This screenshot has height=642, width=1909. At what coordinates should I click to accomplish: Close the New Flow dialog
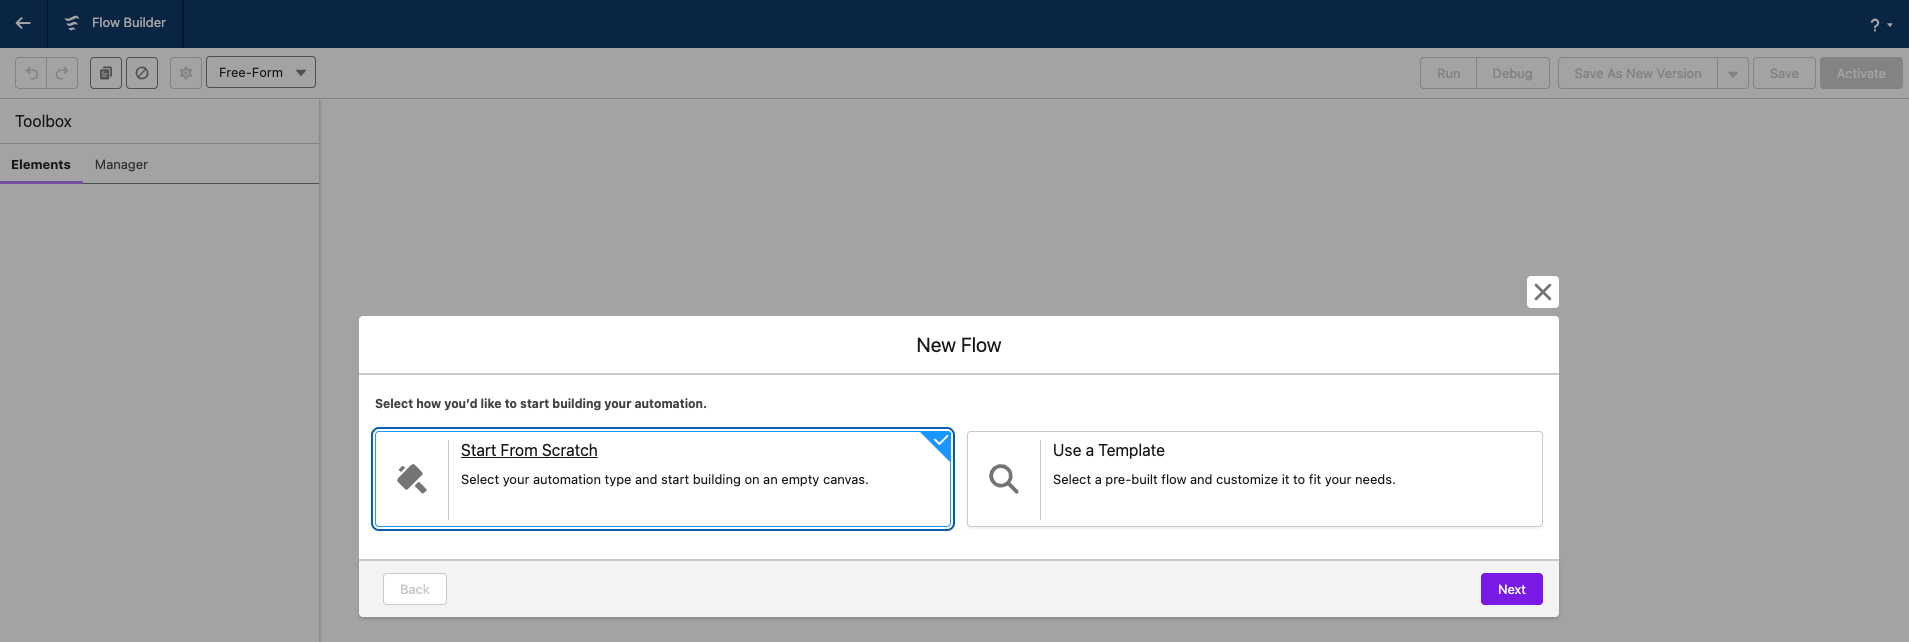(1543, 292)
